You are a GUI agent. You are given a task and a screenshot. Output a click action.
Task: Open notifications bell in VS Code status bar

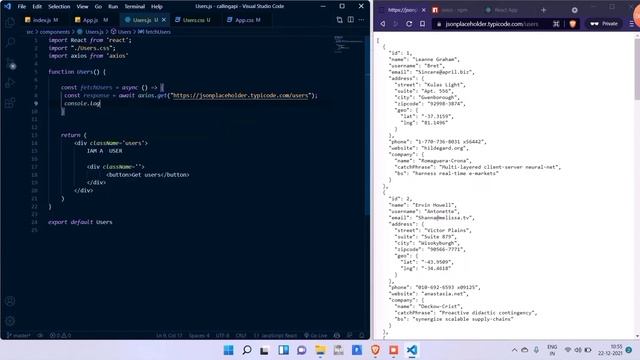click(x=362, y=336)
